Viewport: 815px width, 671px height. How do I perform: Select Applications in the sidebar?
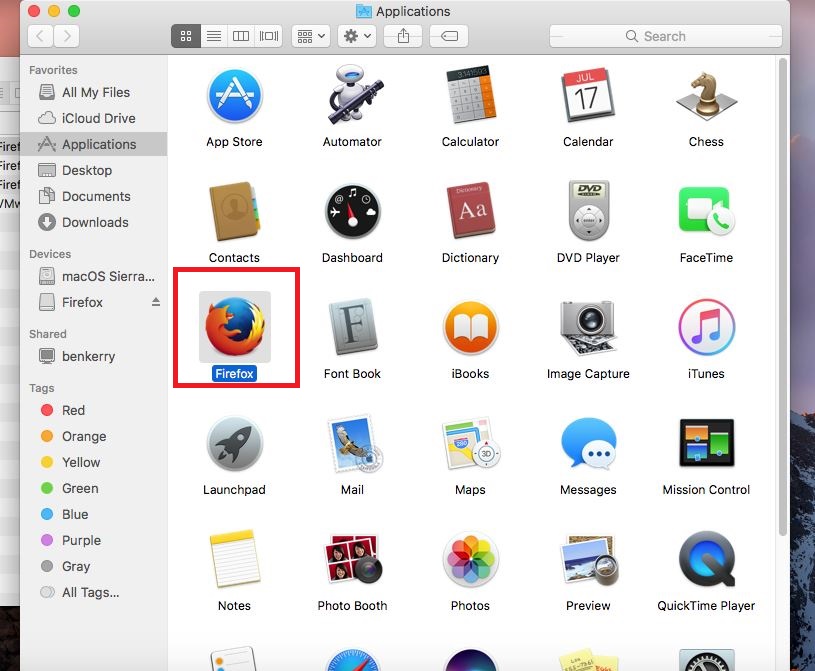click(x=94, y=144)
